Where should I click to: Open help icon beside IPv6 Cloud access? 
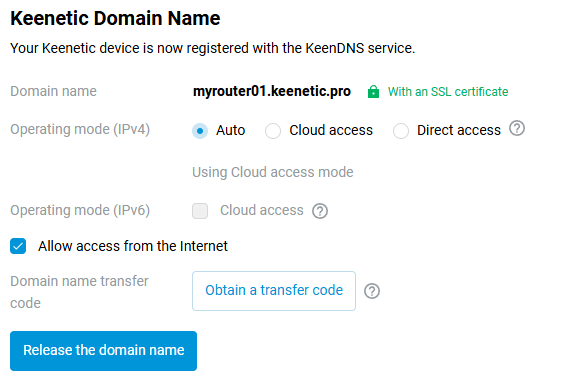pos(320,211)
